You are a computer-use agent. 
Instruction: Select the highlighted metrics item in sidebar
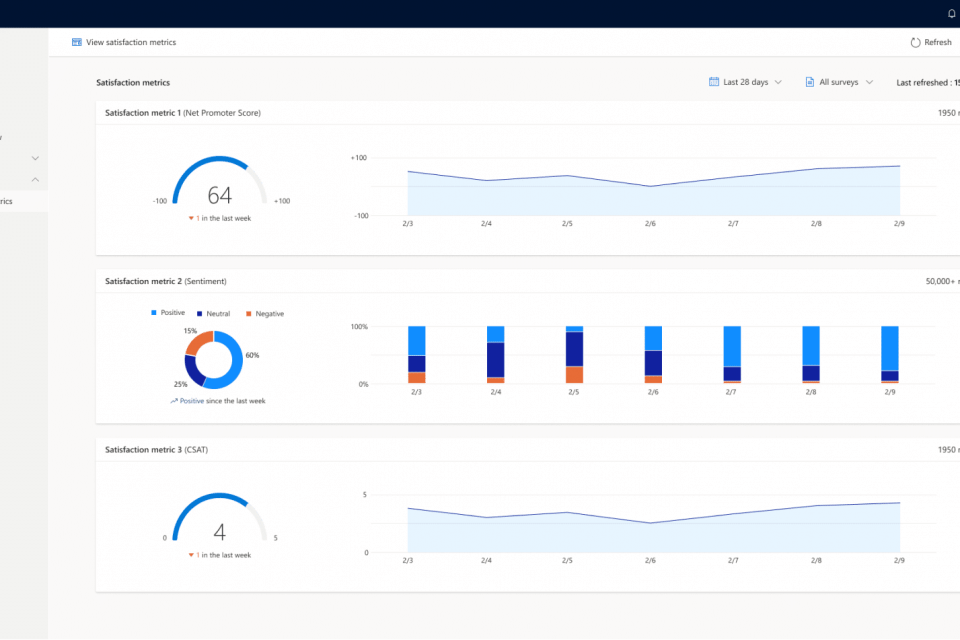coord(20,201)
